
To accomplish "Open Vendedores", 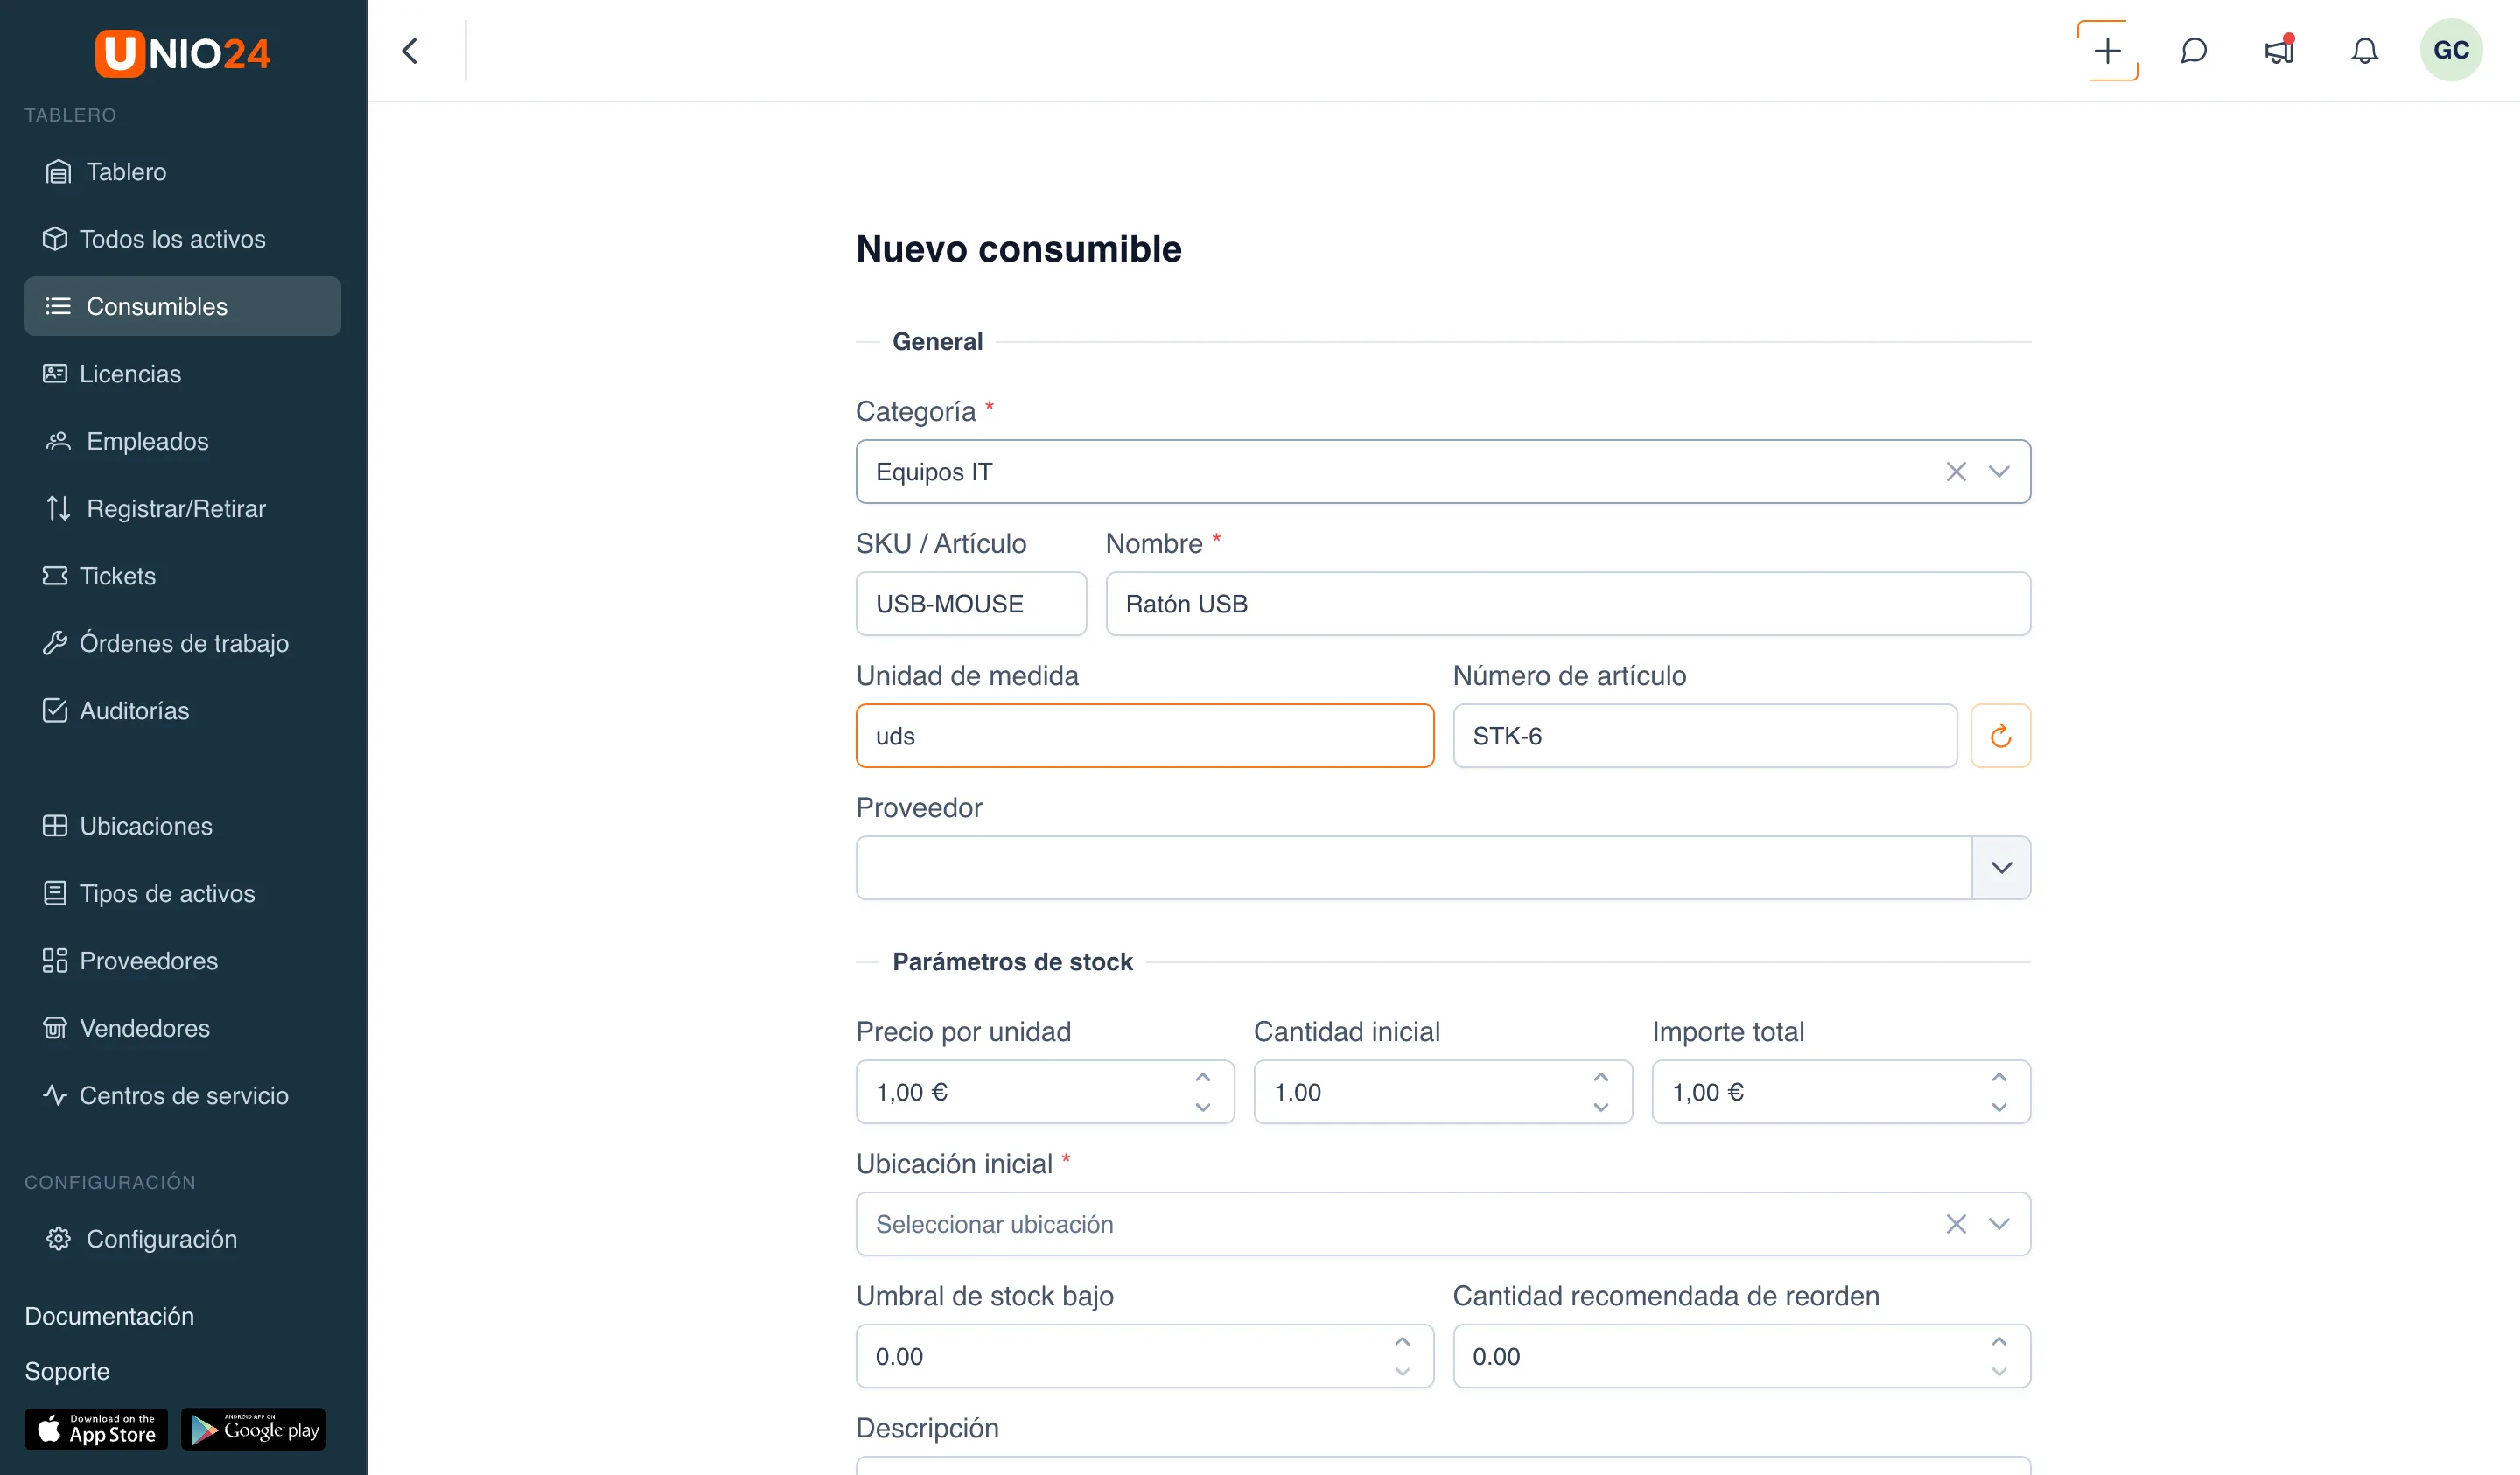I will click(x=182, y=1028).
